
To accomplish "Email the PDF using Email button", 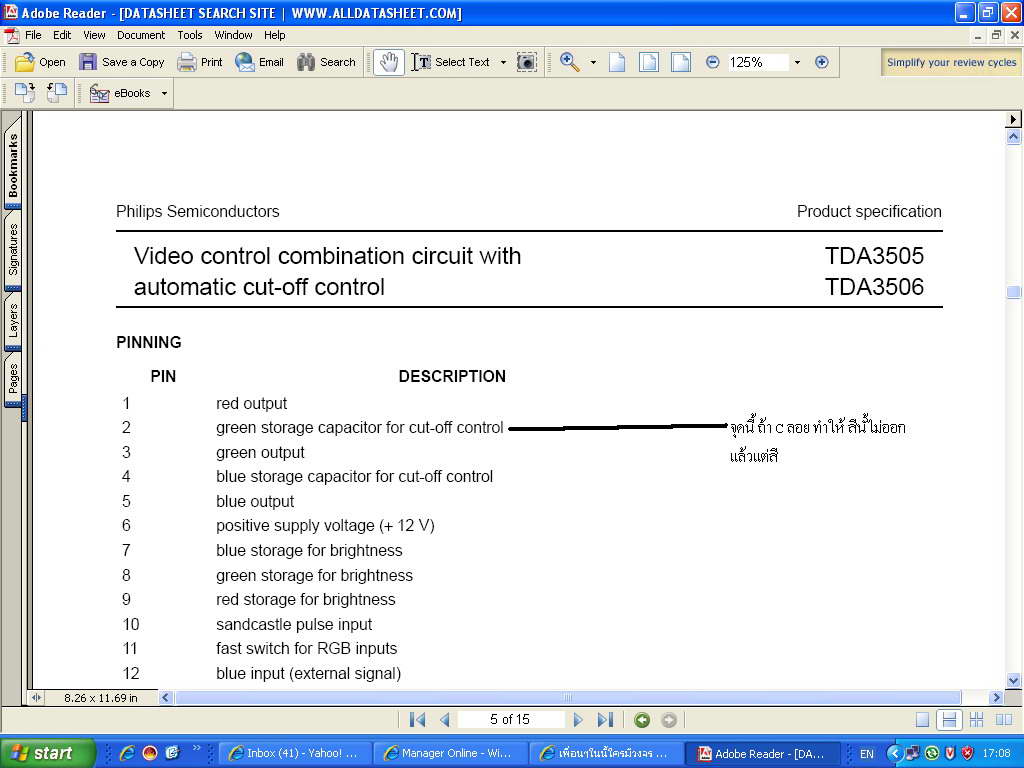I will pos(259,62).
